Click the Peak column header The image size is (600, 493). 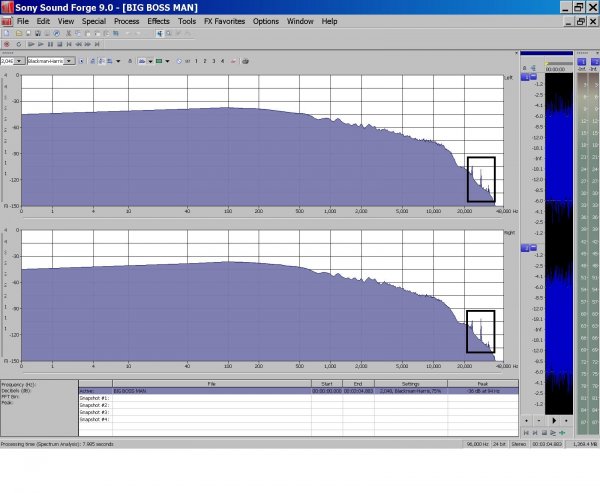(x=482, y=383)
